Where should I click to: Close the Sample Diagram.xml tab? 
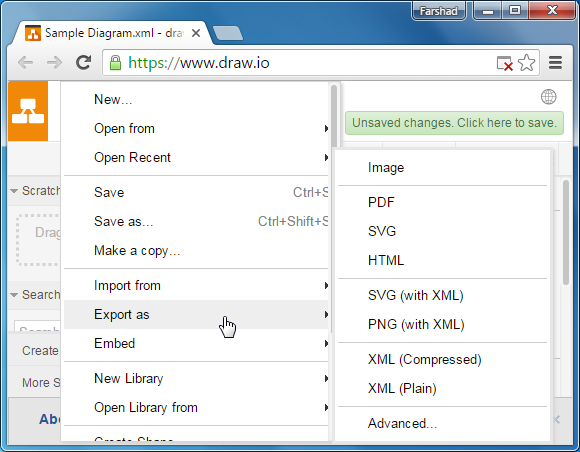(x=196, y=33)
